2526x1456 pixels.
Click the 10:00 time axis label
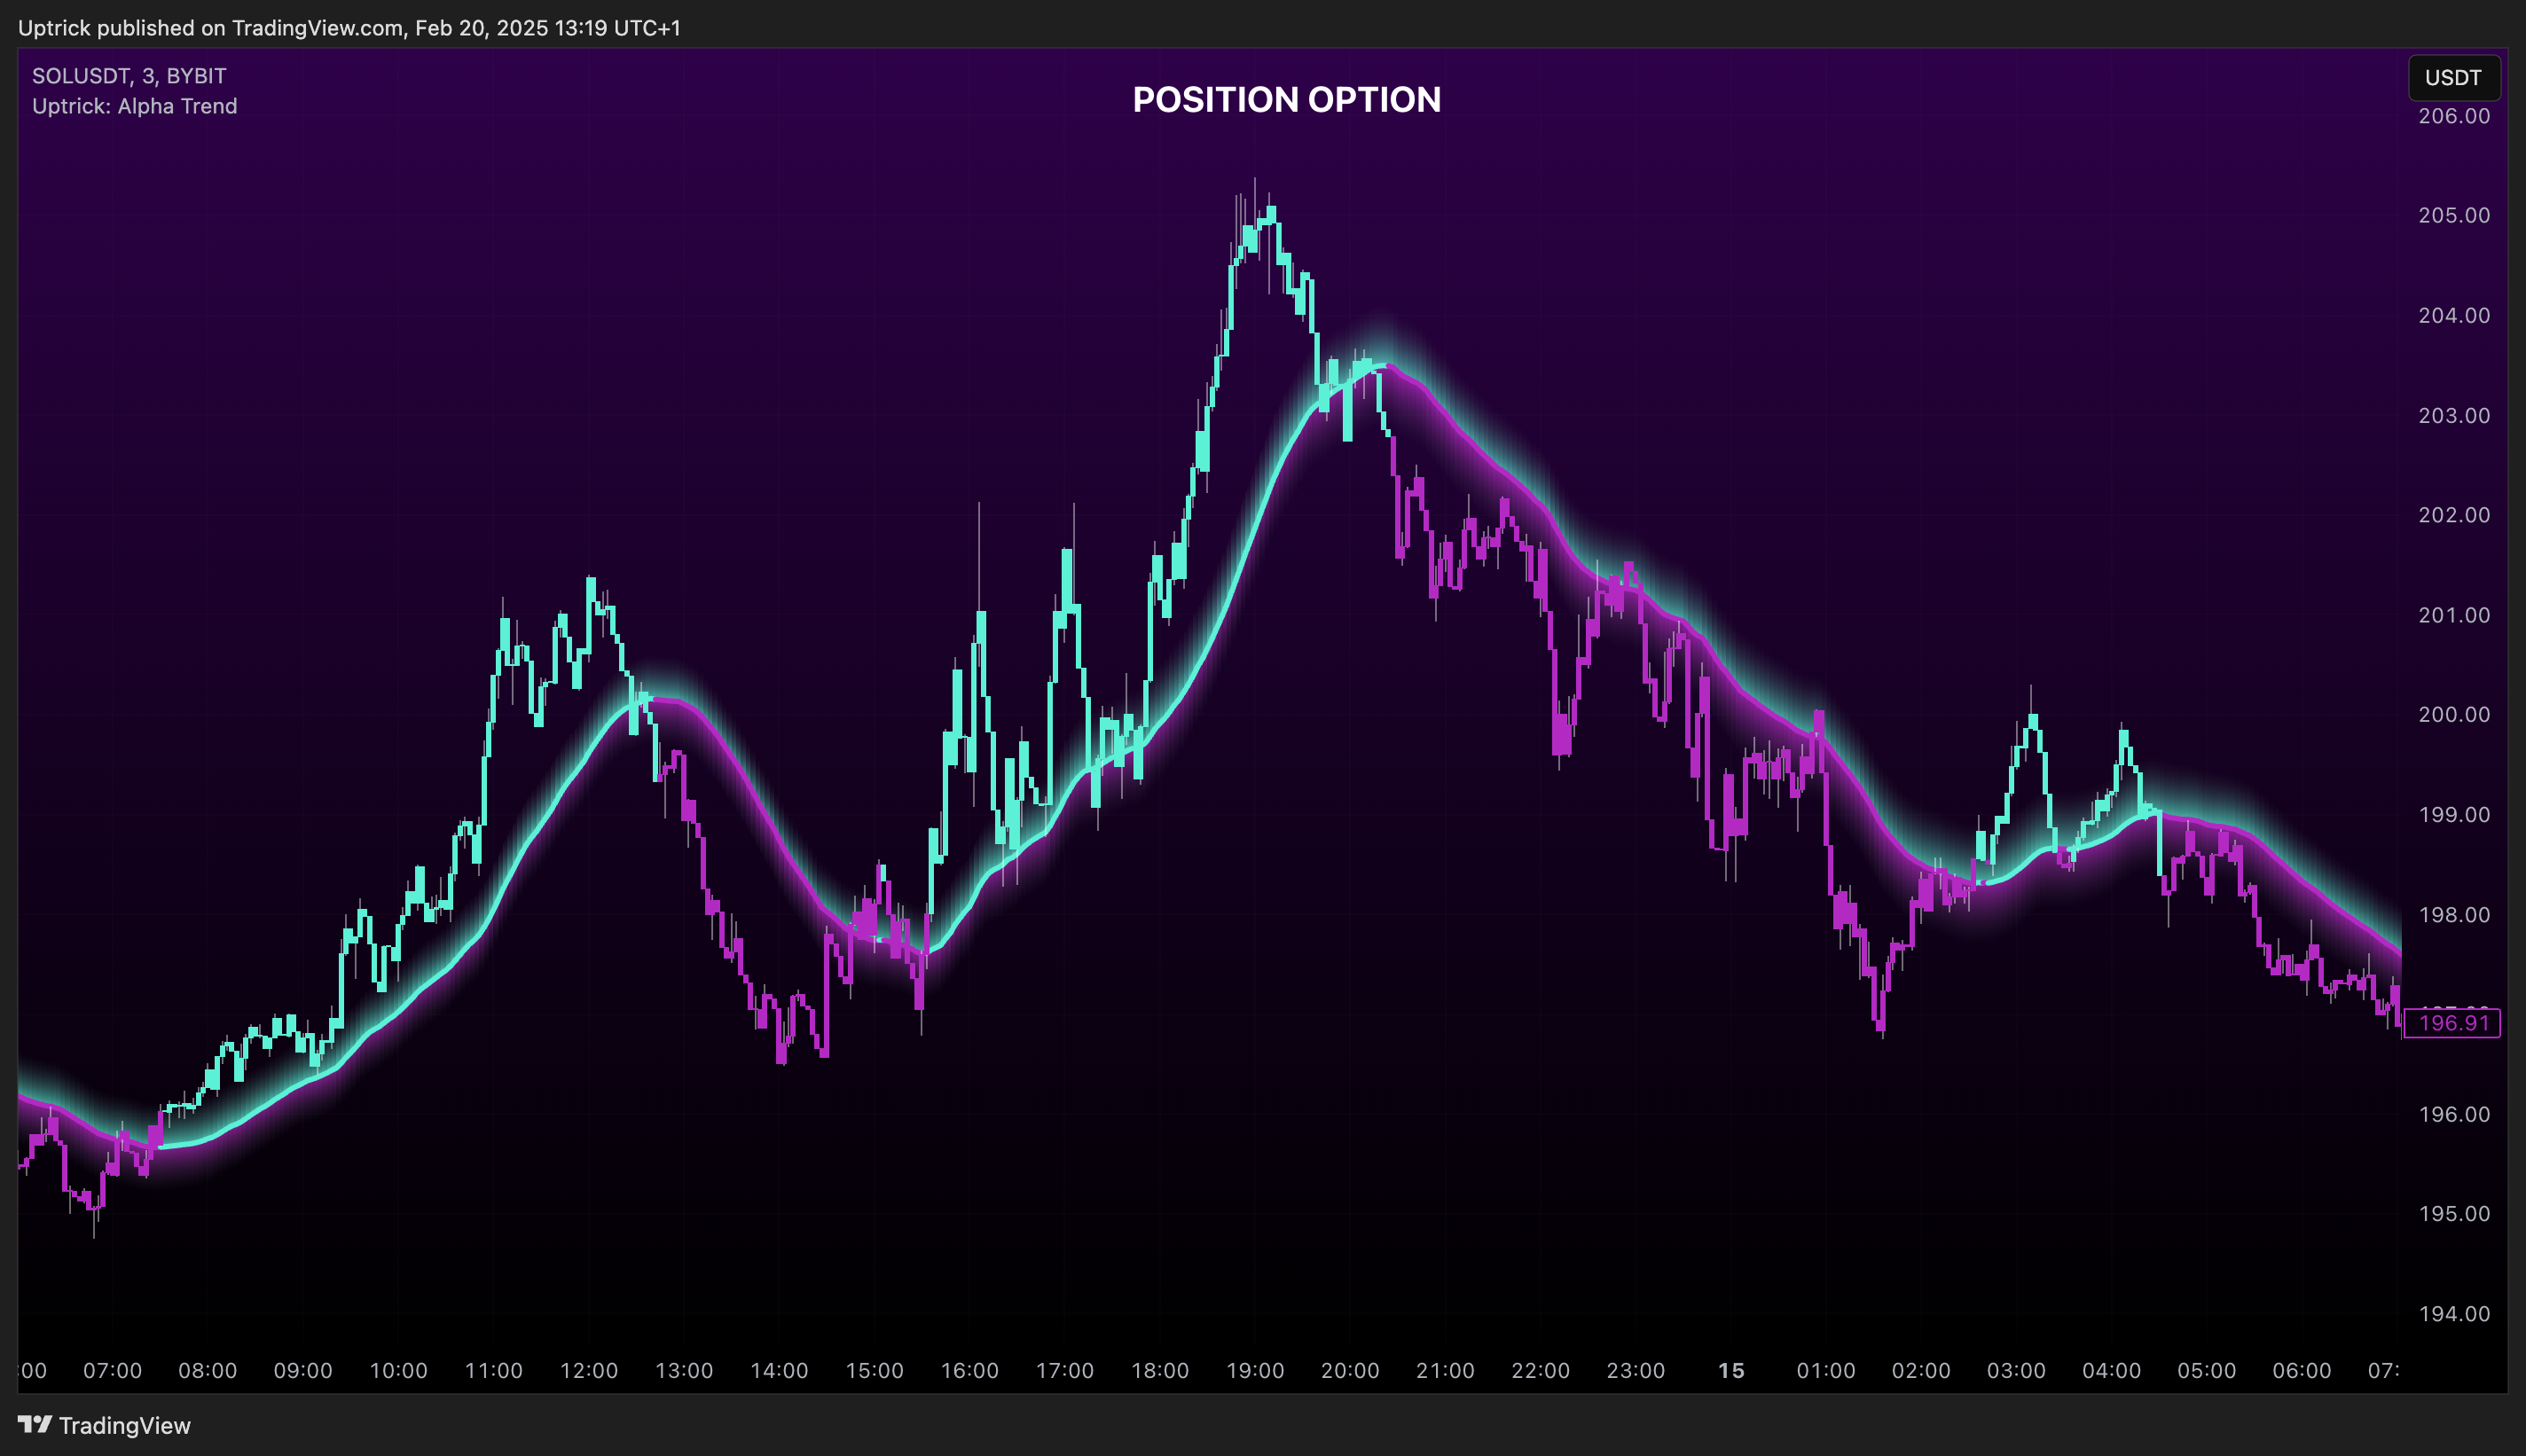[x=398, y=1370]
